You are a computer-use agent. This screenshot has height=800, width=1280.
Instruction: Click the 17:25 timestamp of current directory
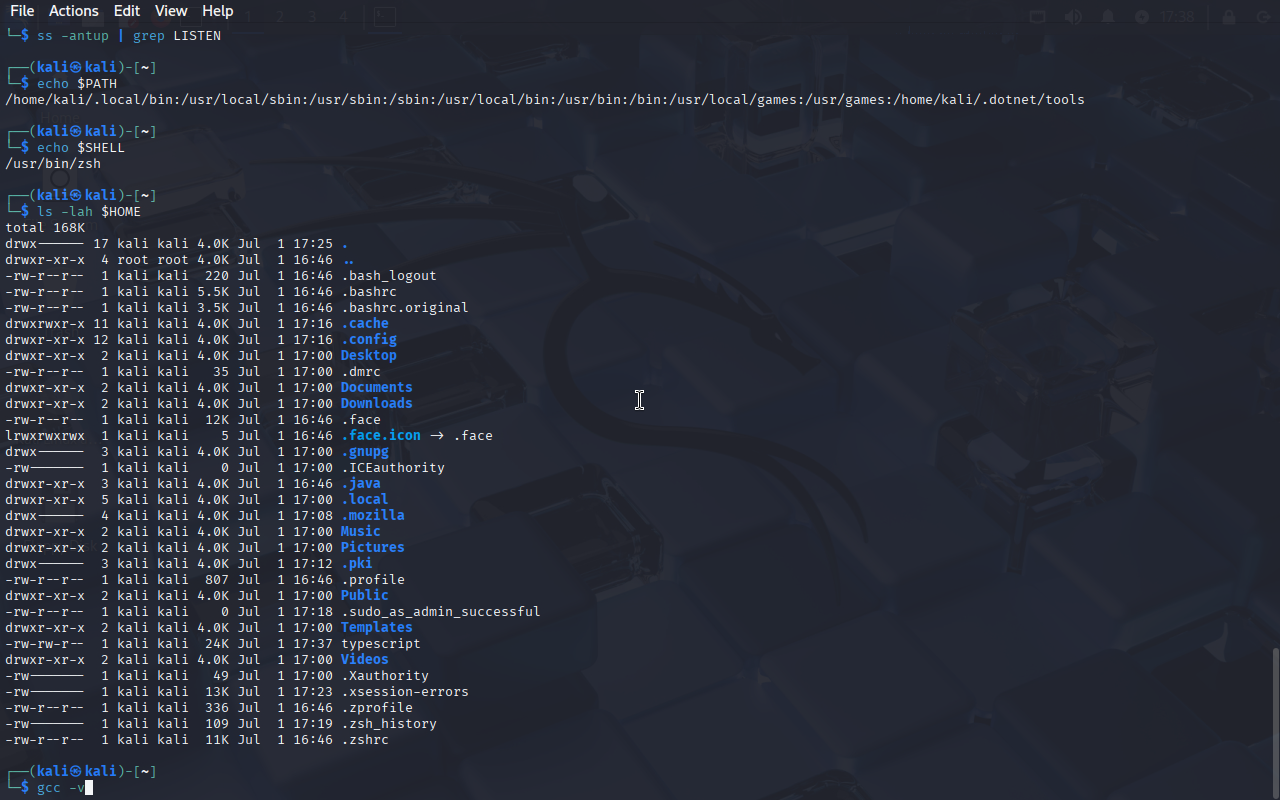(x=313, y=244)
